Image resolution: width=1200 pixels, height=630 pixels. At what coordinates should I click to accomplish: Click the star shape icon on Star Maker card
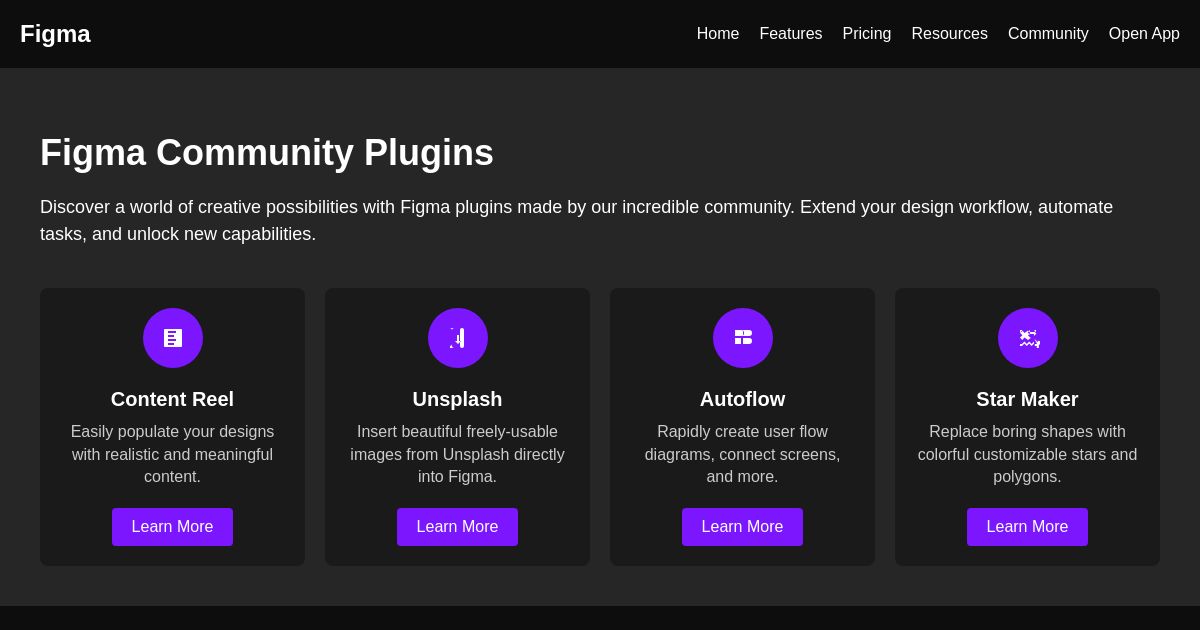point(1027,338)
